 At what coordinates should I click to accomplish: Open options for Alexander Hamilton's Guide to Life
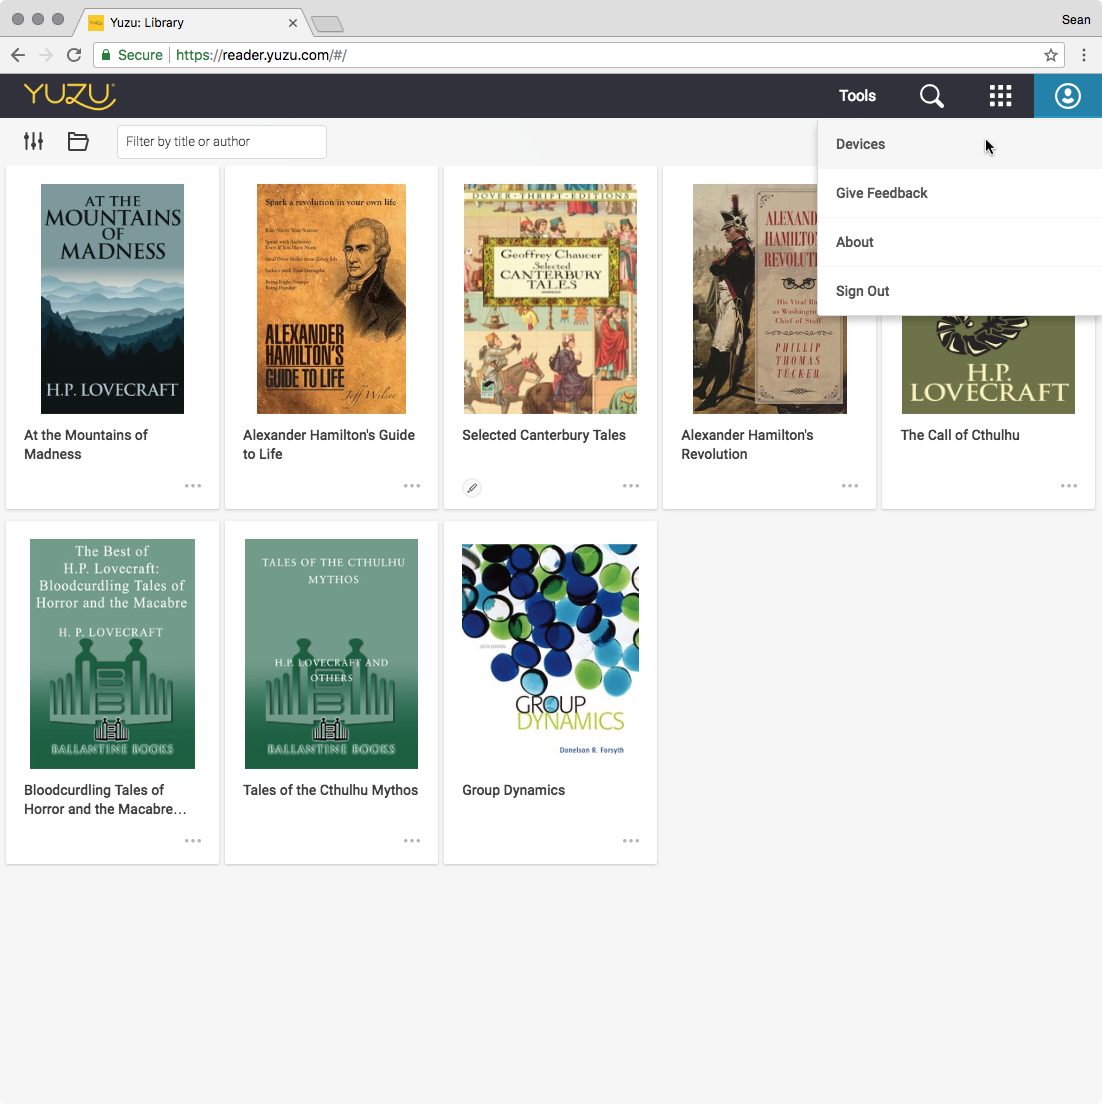412,486
